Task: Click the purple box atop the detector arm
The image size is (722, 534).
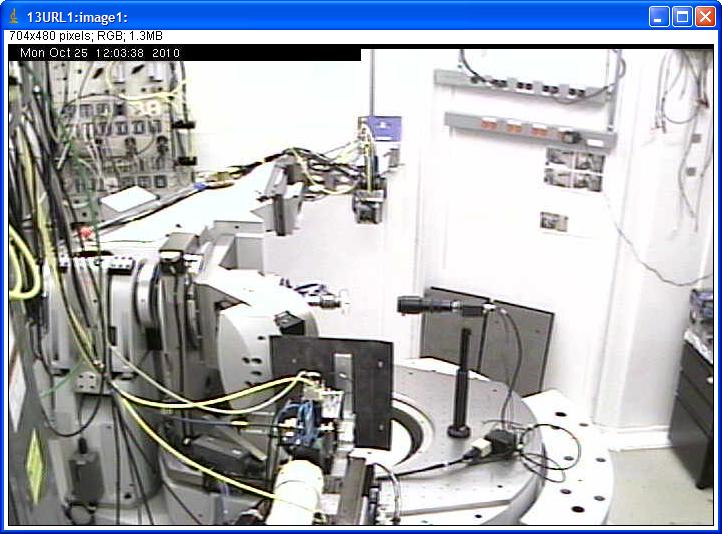Action: 380,131
